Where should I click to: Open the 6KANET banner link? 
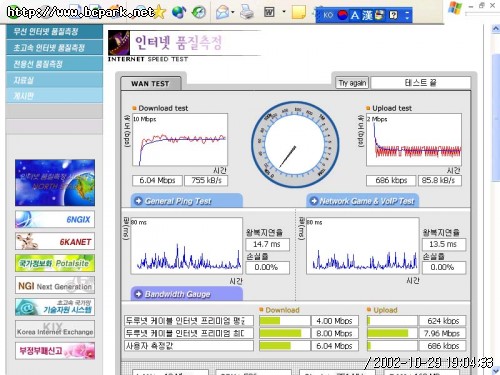pyautogui.click(x=55, y=241)
